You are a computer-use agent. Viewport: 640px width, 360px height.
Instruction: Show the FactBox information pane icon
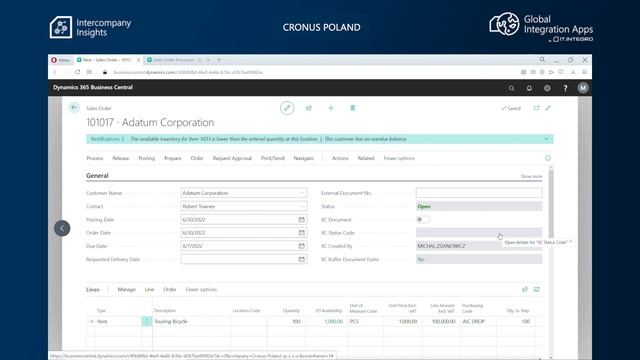[x=548, y=158]
